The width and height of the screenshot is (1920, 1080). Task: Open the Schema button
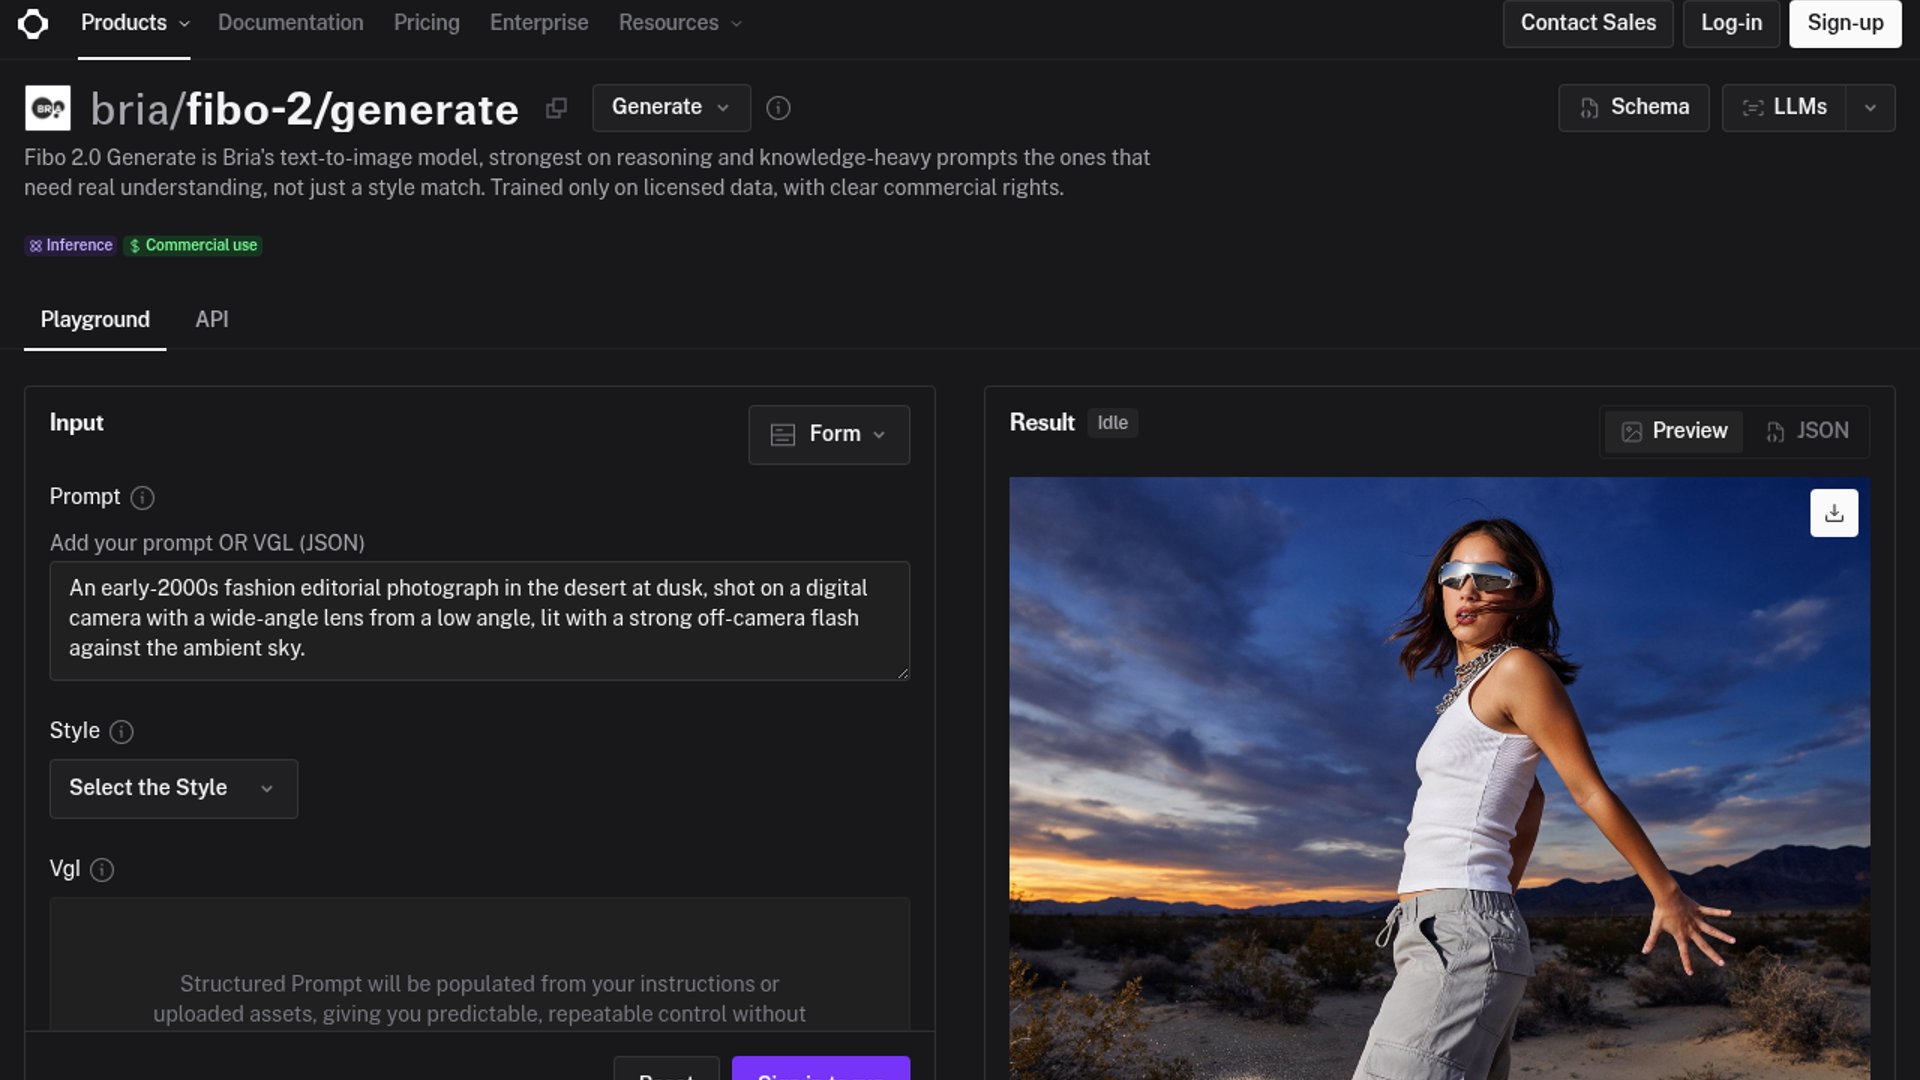pos(1634,108)
